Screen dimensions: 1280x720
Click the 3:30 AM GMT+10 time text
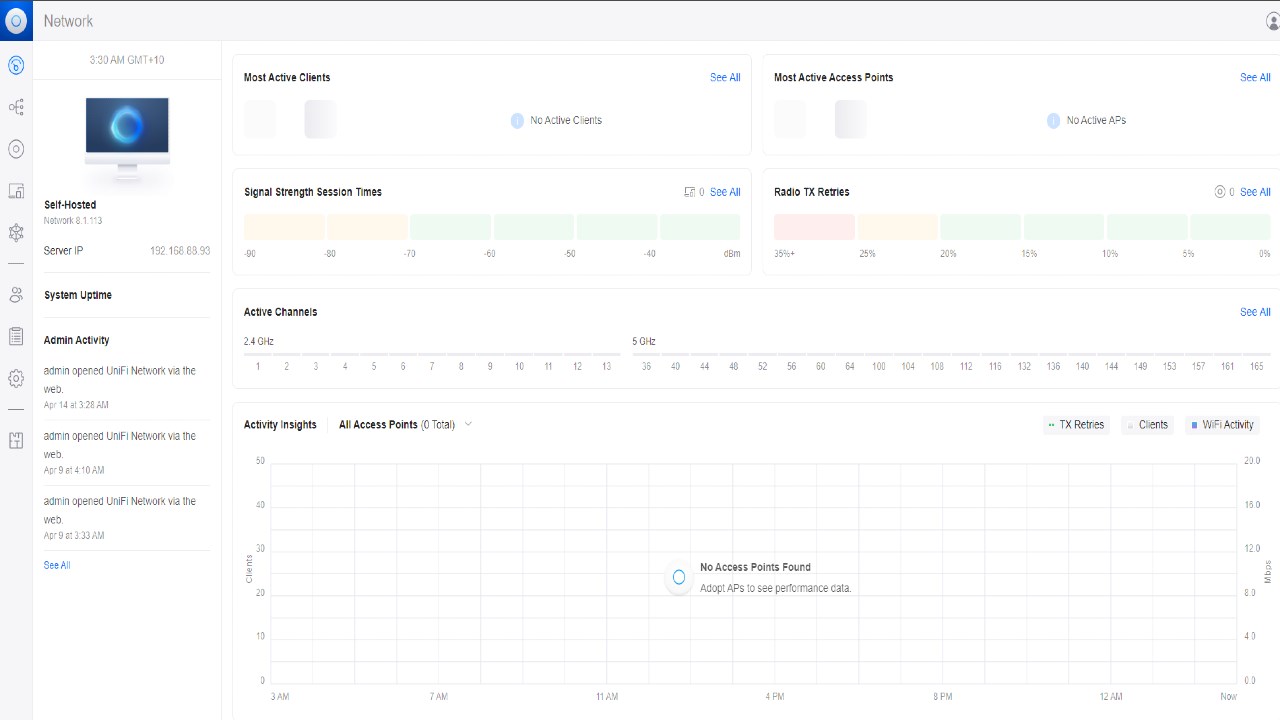pyautogui.click(x=127, y=60)
